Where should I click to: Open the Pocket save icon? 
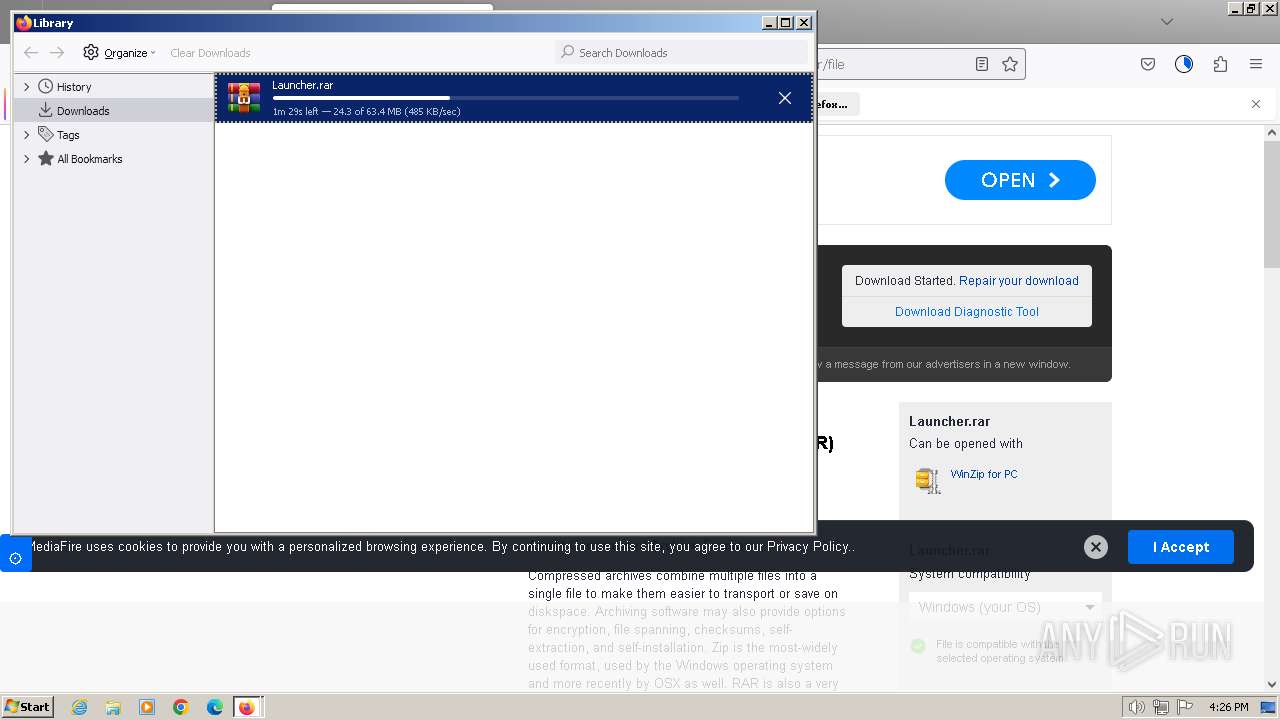[x=1148, y=64]
